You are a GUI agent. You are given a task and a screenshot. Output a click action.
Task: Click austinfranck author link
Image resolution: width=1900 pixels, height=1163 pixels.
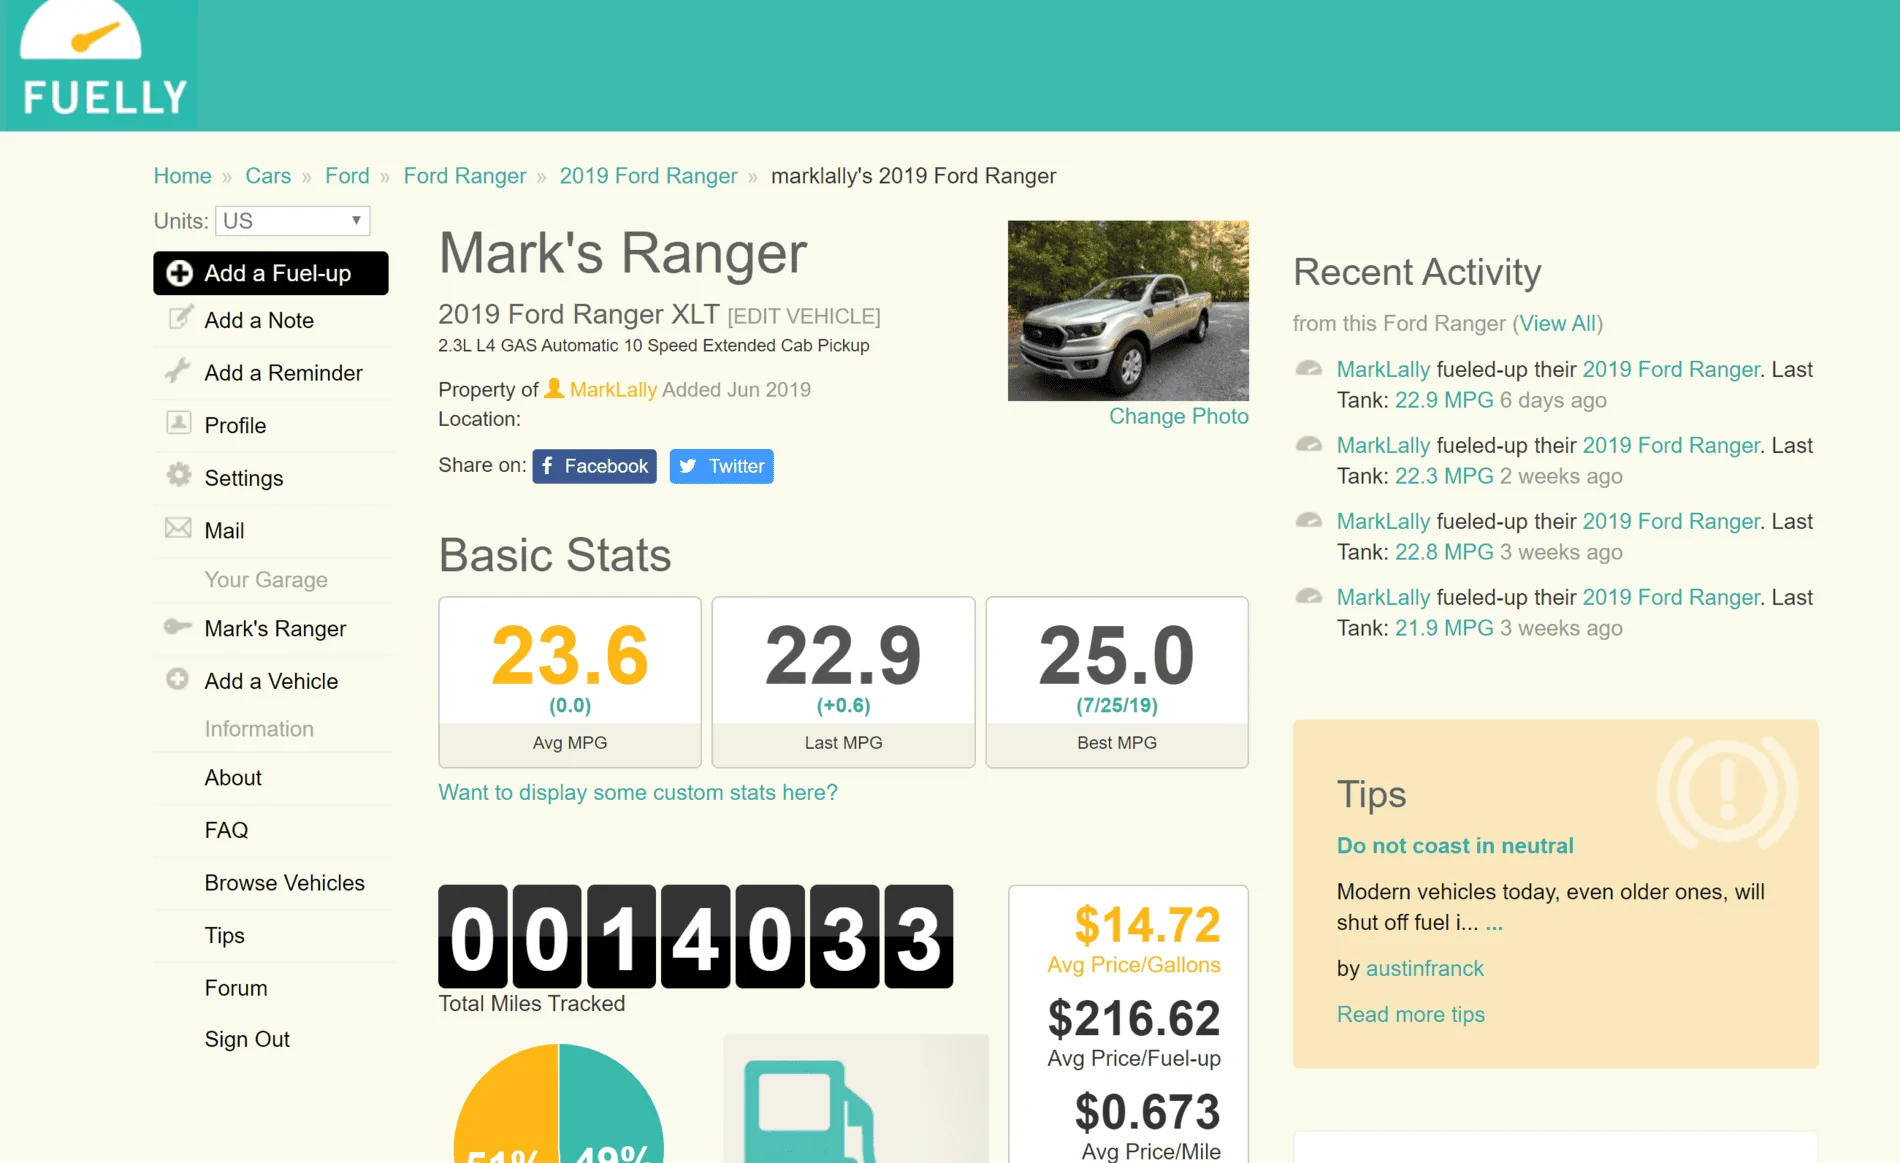[x=1424, y=968]
